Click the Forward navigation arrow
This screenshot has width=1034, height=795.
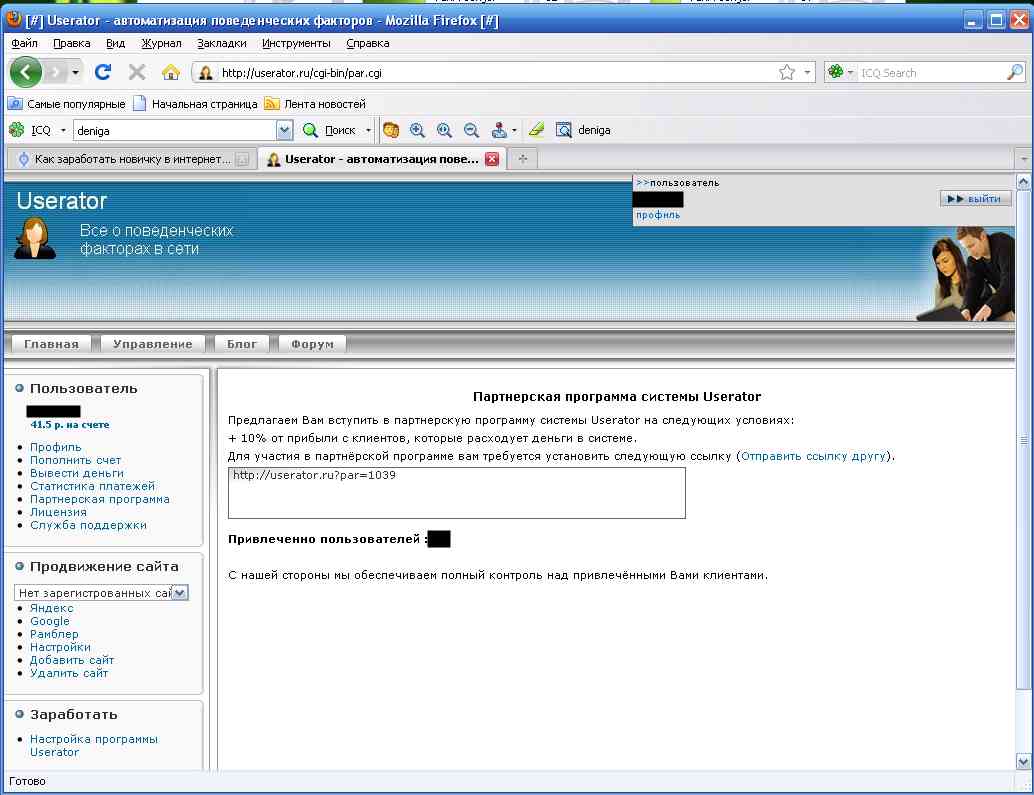click(57, 73)
